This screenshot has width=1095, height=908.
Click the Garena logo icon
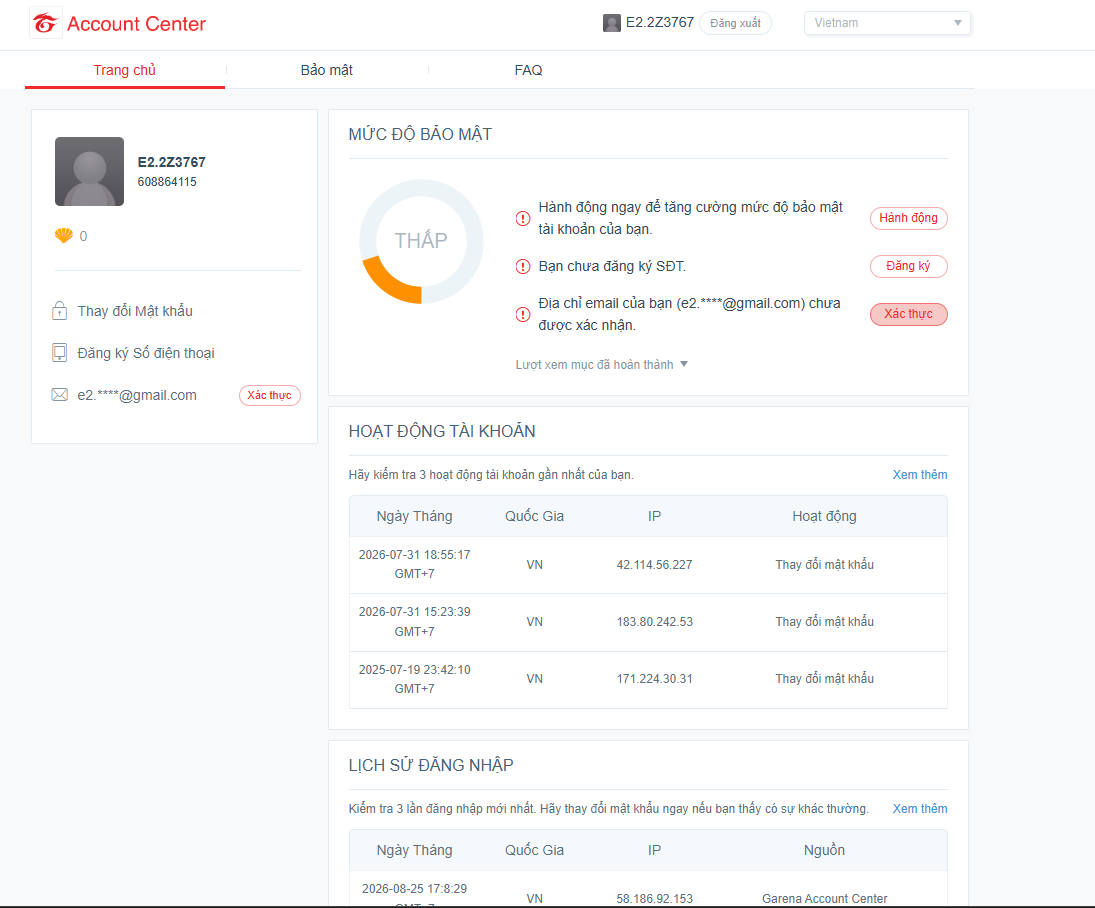click(x=45, y=23)
